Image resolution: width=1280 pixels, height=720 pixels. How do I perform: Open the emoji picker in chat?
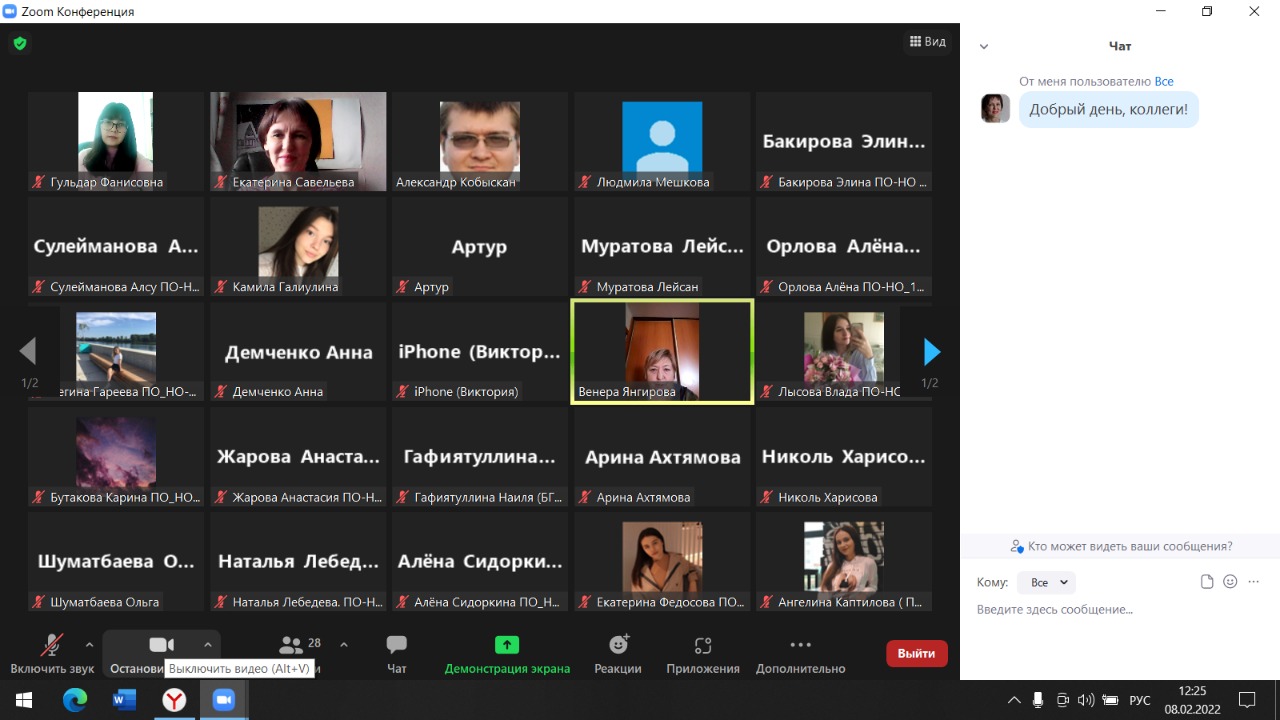[1230, 582]
